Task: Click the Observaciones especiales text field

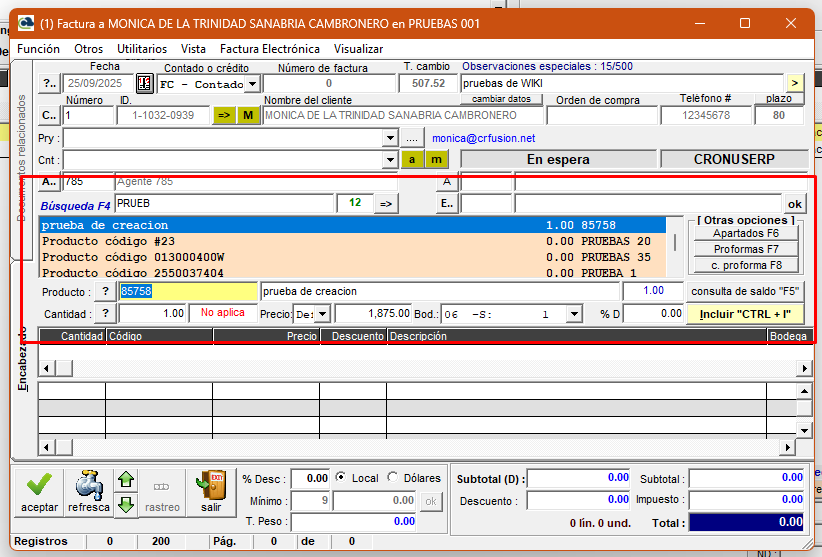Action: pyautogui.click(x=620, y=83)
